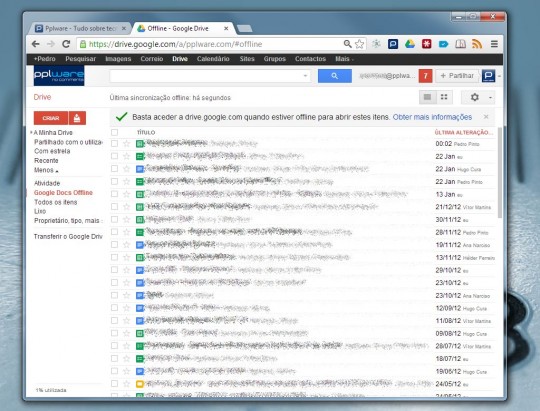
Task: Check the file dated 30/11/12
Action: coord(114,219)
